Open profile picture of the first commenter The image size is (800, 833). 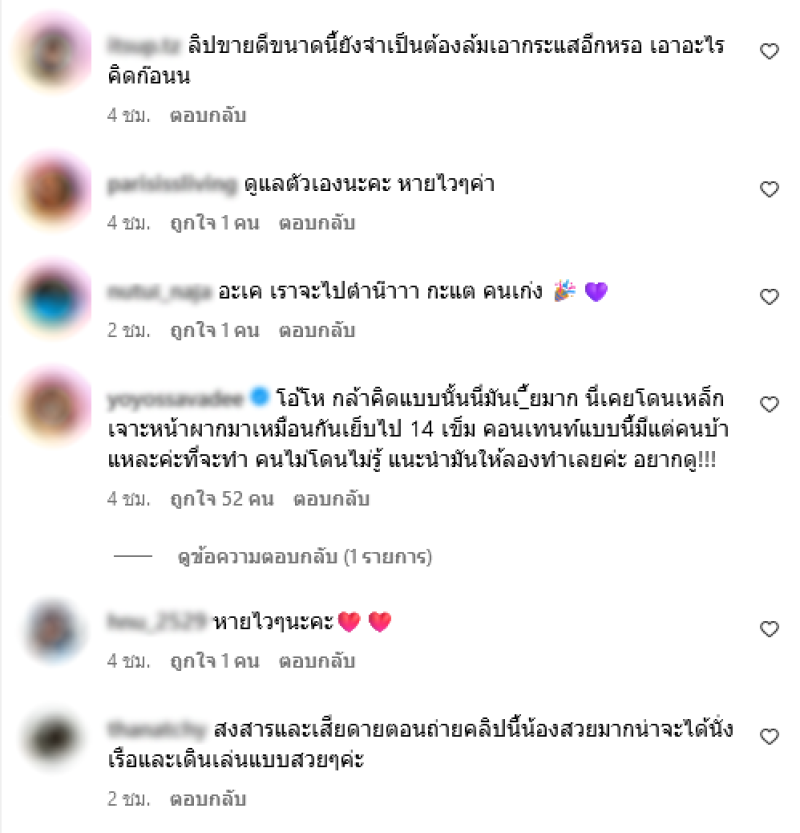(53, 52)
